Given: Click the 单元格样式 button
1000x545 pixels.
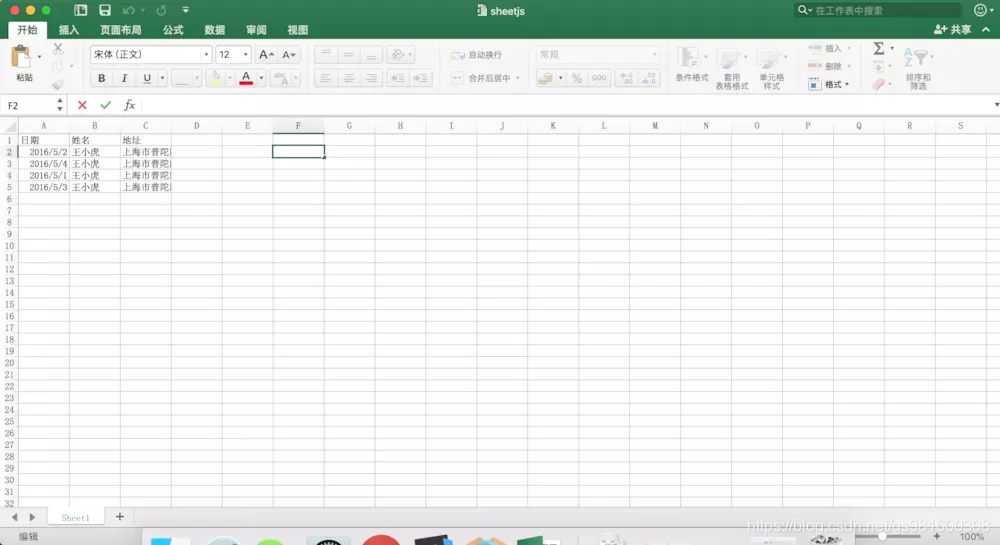Looking at the screenshot, I should pos(771,69).
